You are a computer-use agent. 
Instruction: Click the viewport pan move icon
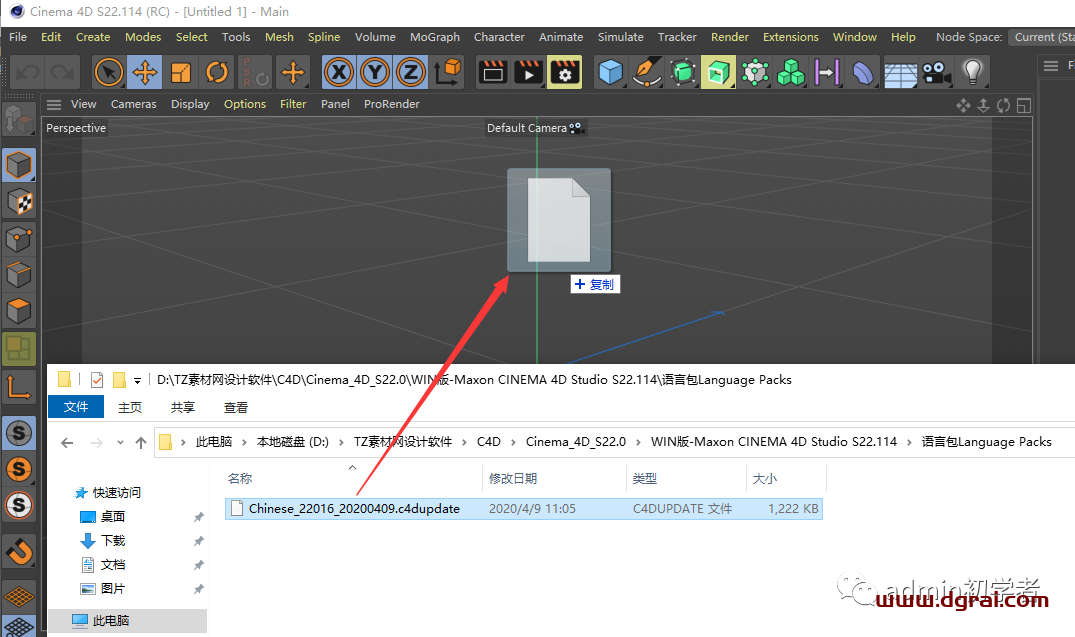(963, 106)
